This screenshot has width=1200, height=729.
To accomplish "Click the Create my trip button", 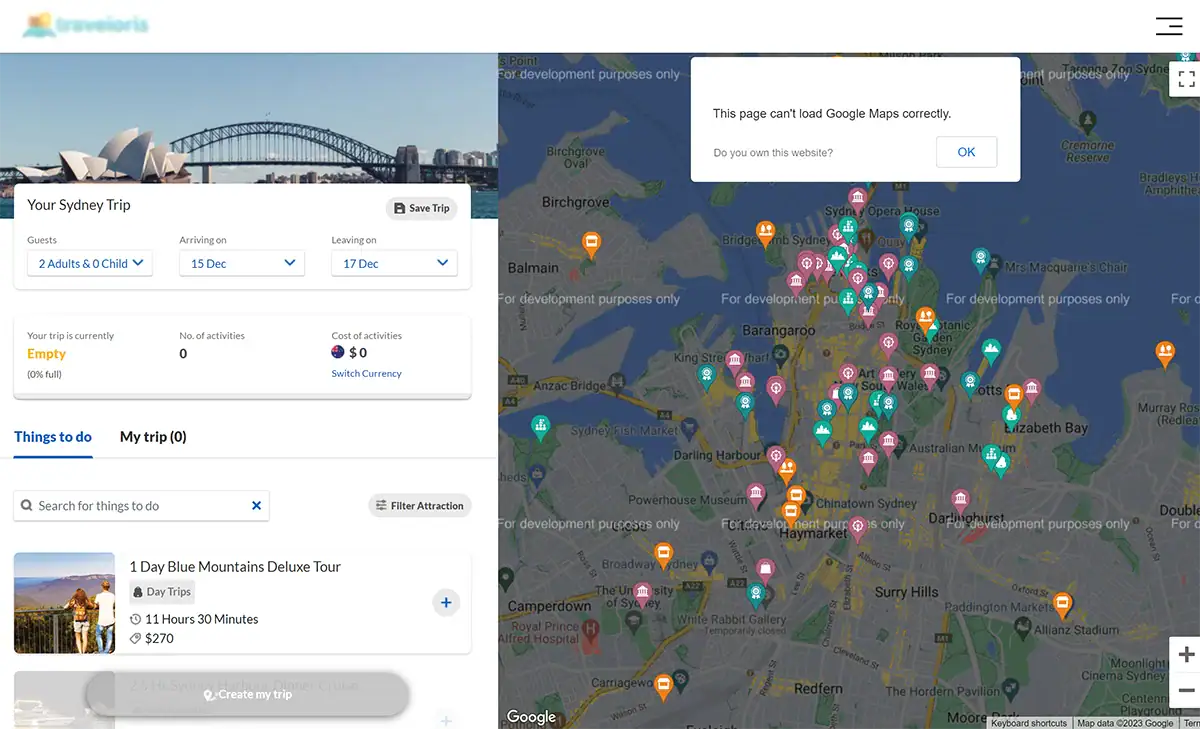I will 247,694.
